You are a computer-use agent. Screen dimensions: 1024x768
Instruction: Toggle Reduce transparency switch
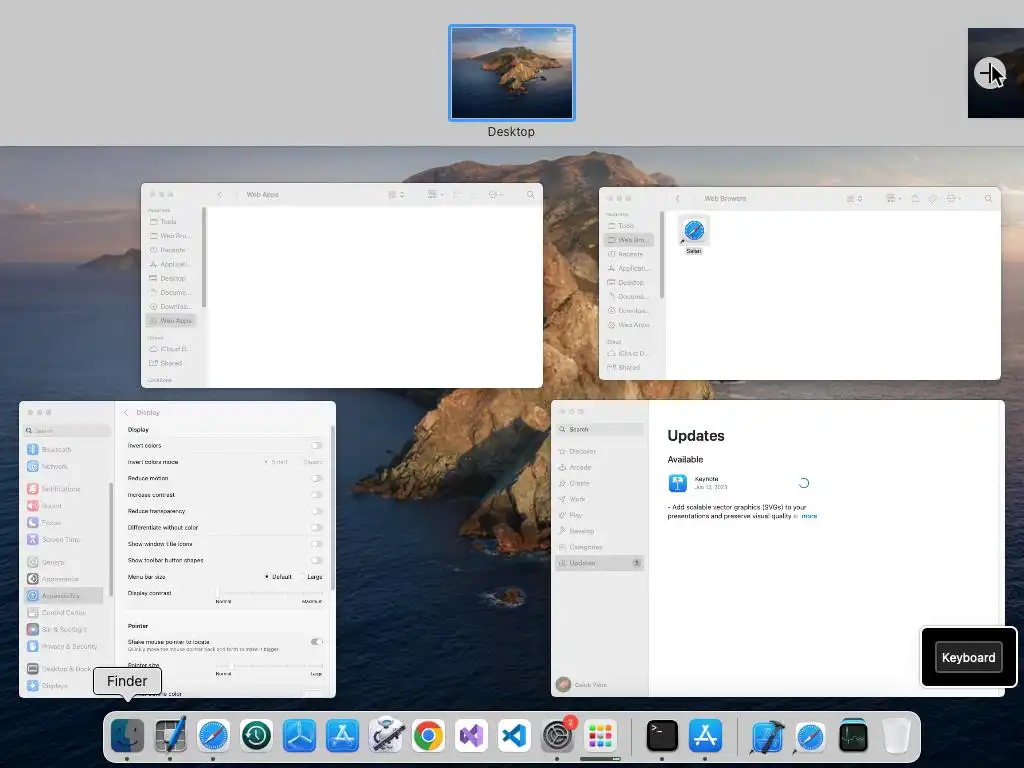tap(316, 511)
